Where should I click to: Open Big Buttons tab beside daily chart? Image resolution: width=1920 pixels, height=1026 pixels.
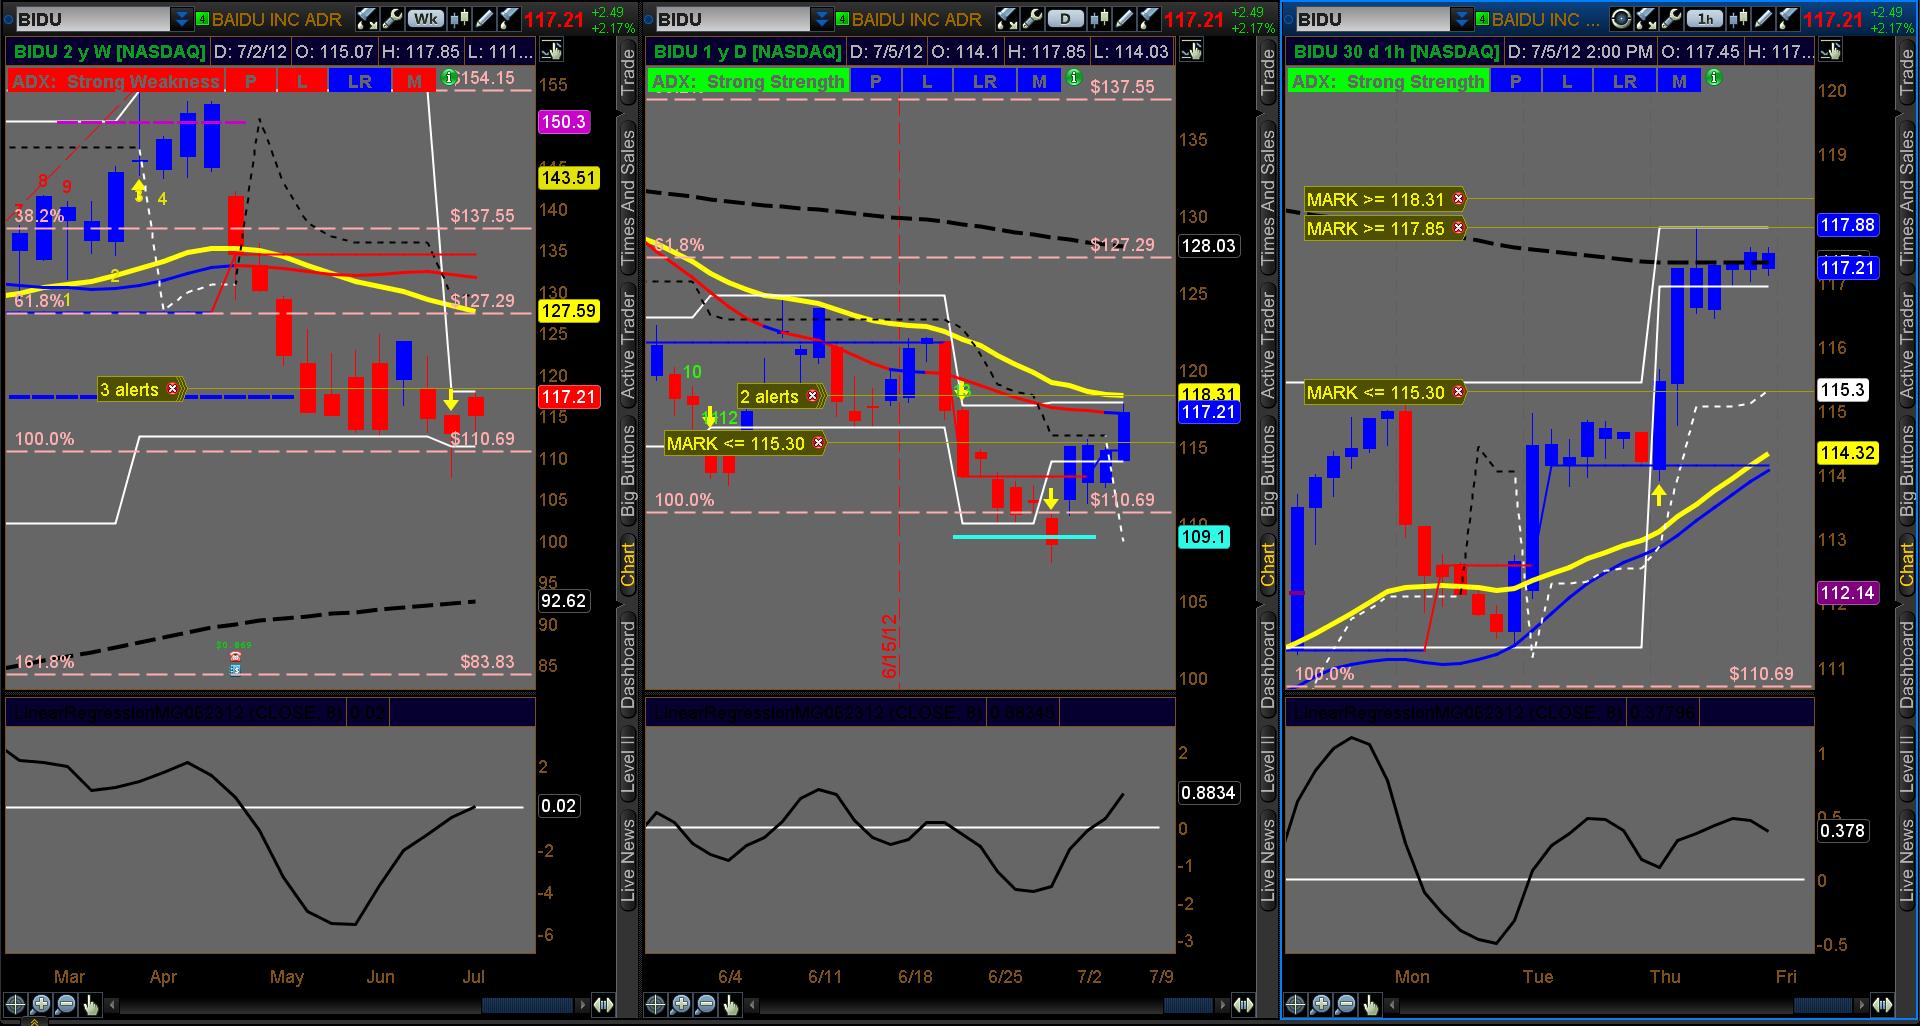pyautogui.click(x=1268, y=470)
